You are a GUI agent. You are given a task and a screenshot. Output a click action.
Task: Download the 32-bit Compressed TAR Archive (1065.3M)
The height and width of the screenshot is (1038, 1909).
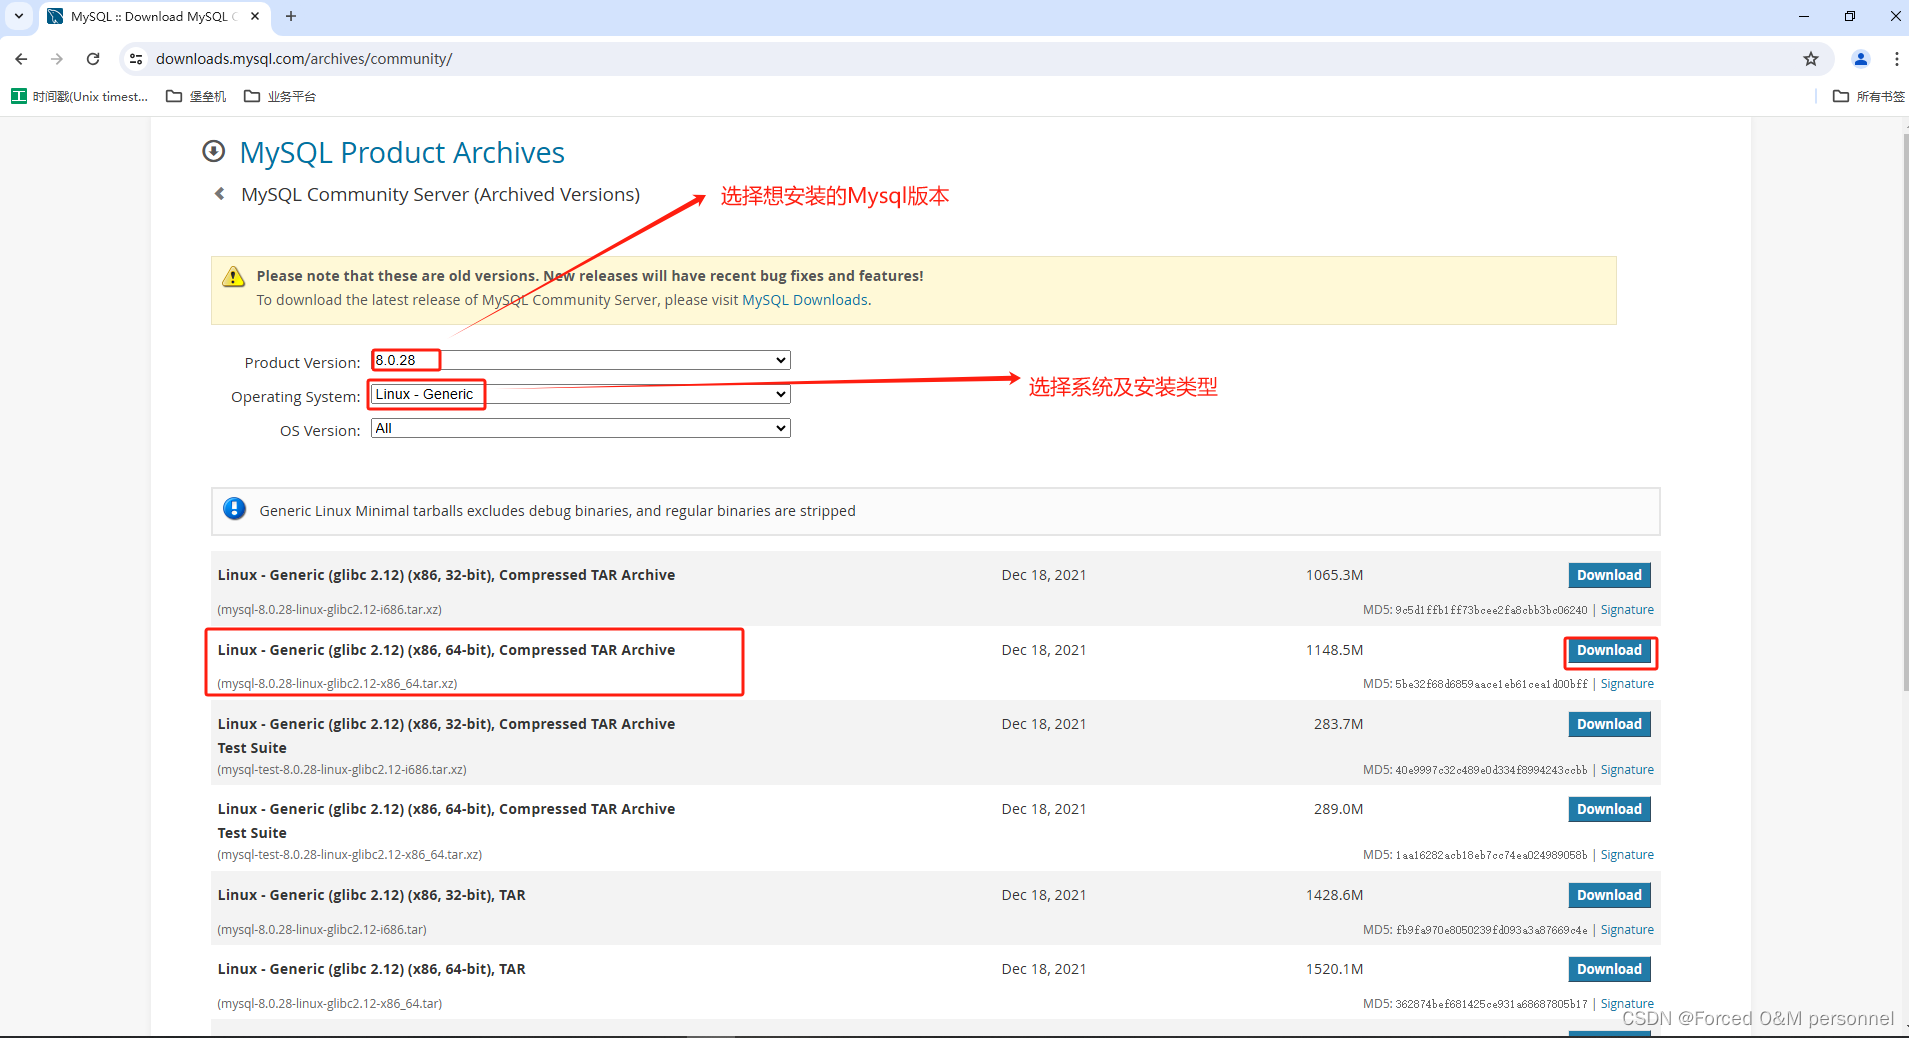(x=1609, y=575)
